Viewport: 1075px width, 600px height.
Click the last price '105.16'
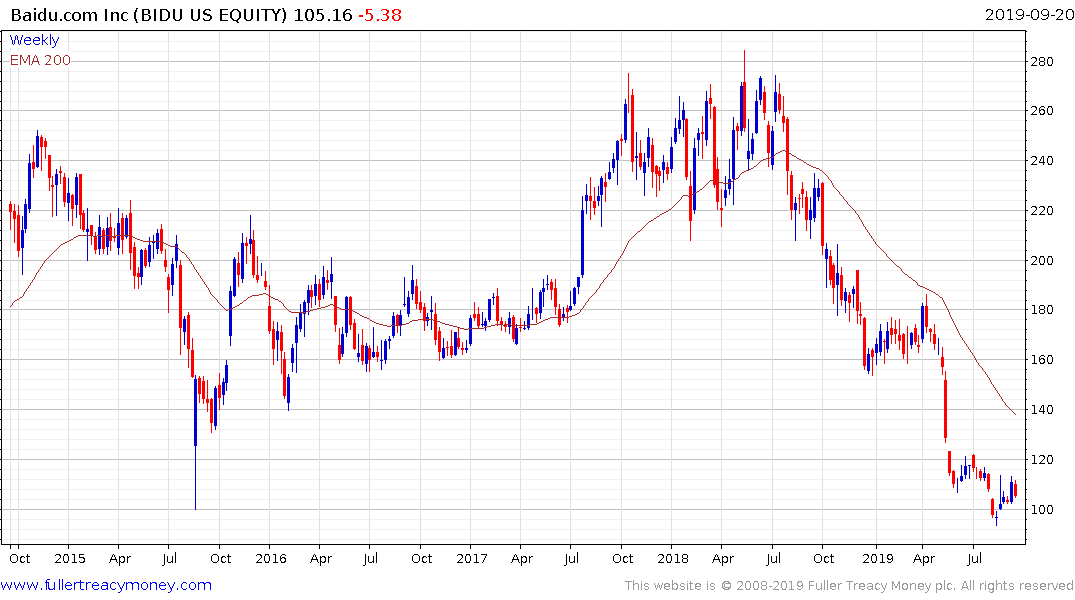click(323, 15)
